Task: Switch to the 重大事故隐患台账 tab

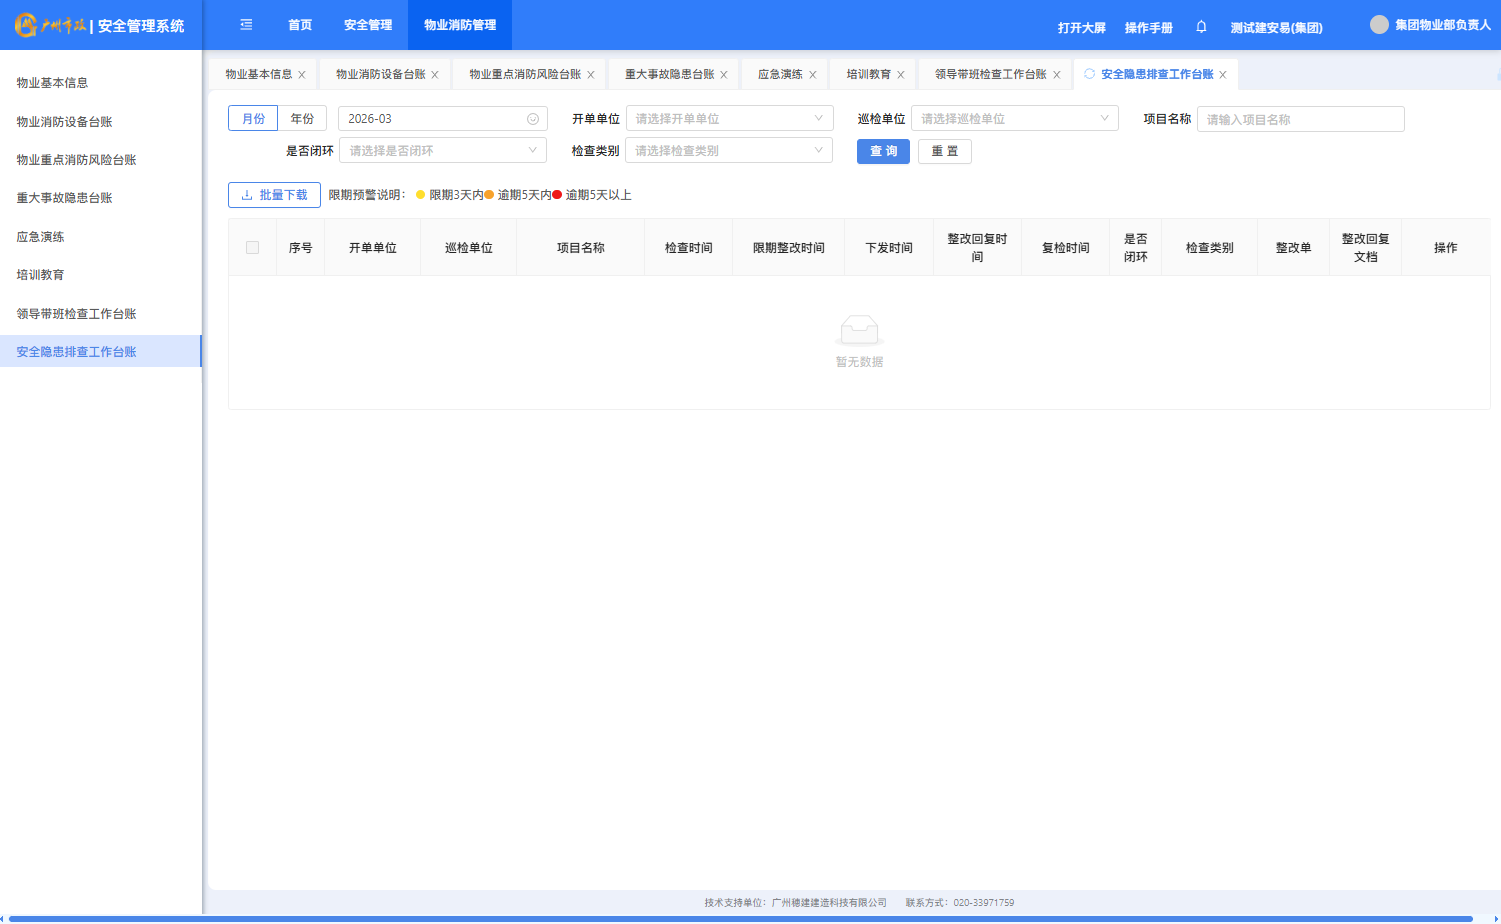Action: point(669,75)
